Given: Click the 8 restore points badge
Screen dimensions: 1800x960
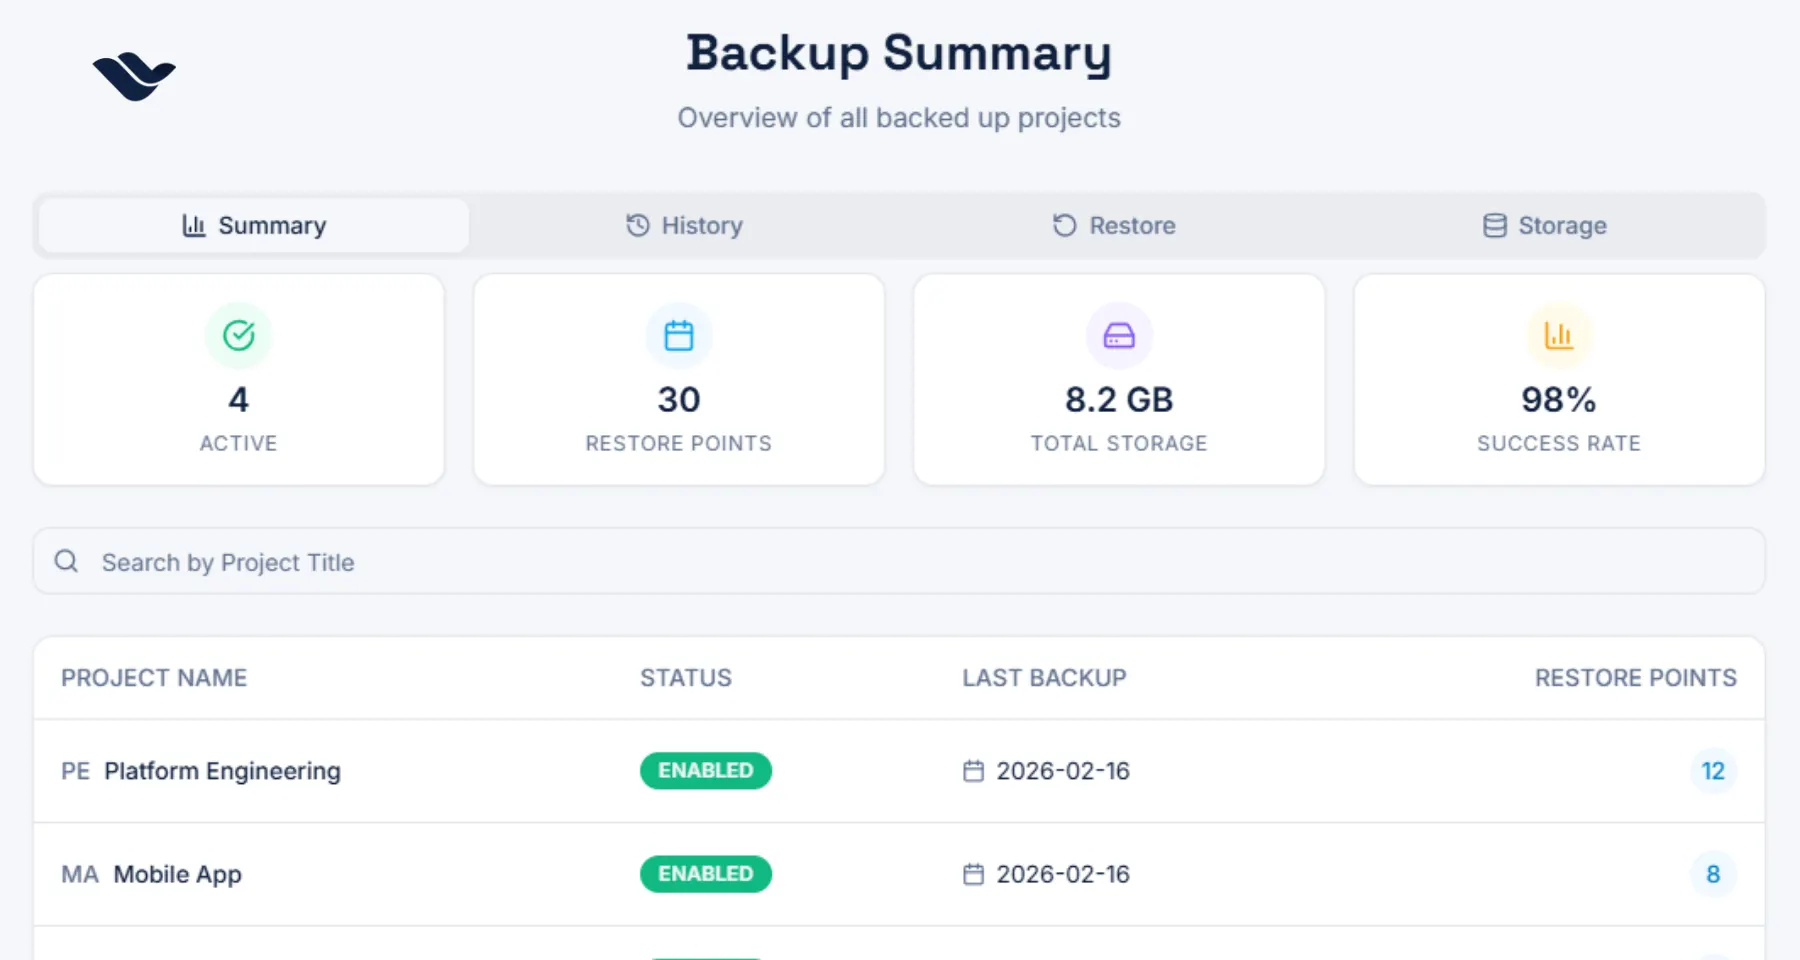Looking at the screenshot, I should pos(1713,874).
